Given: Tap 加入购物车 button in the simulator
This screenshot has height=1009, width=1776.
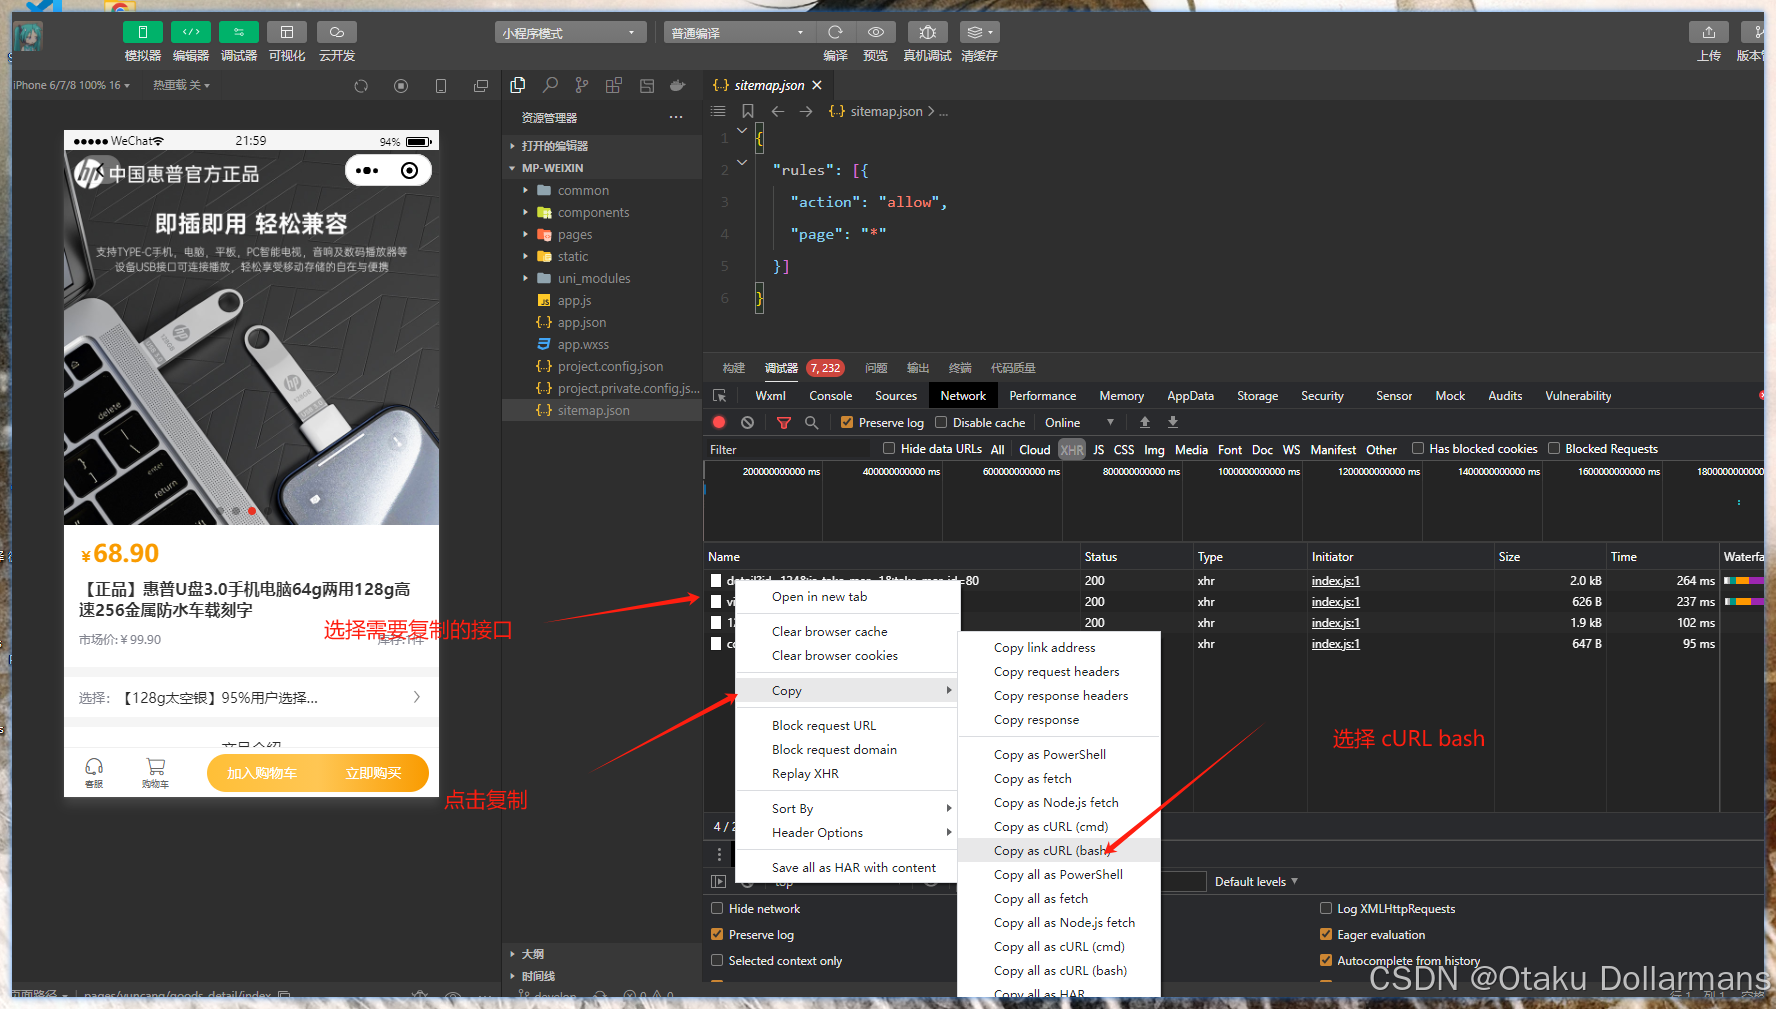Looking at the screenshot, I should (x=261, y=772).
